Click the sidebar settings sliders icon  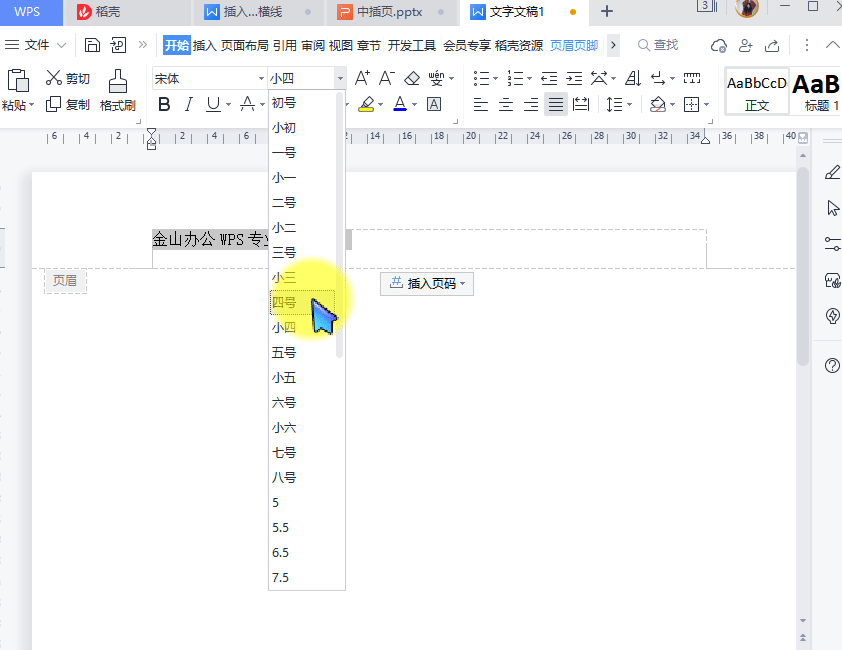pyautogui.click(x=832, y=244)
